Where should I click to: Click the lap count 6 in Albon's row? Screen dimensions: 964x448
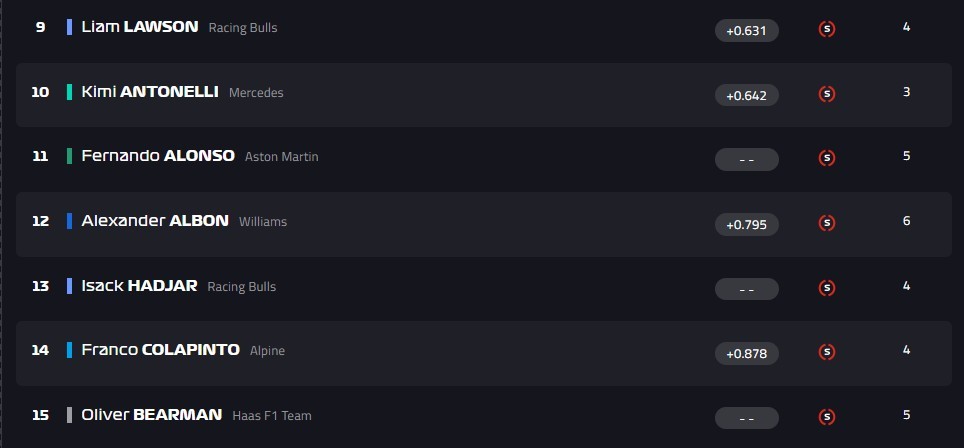[x=906, y=221]
